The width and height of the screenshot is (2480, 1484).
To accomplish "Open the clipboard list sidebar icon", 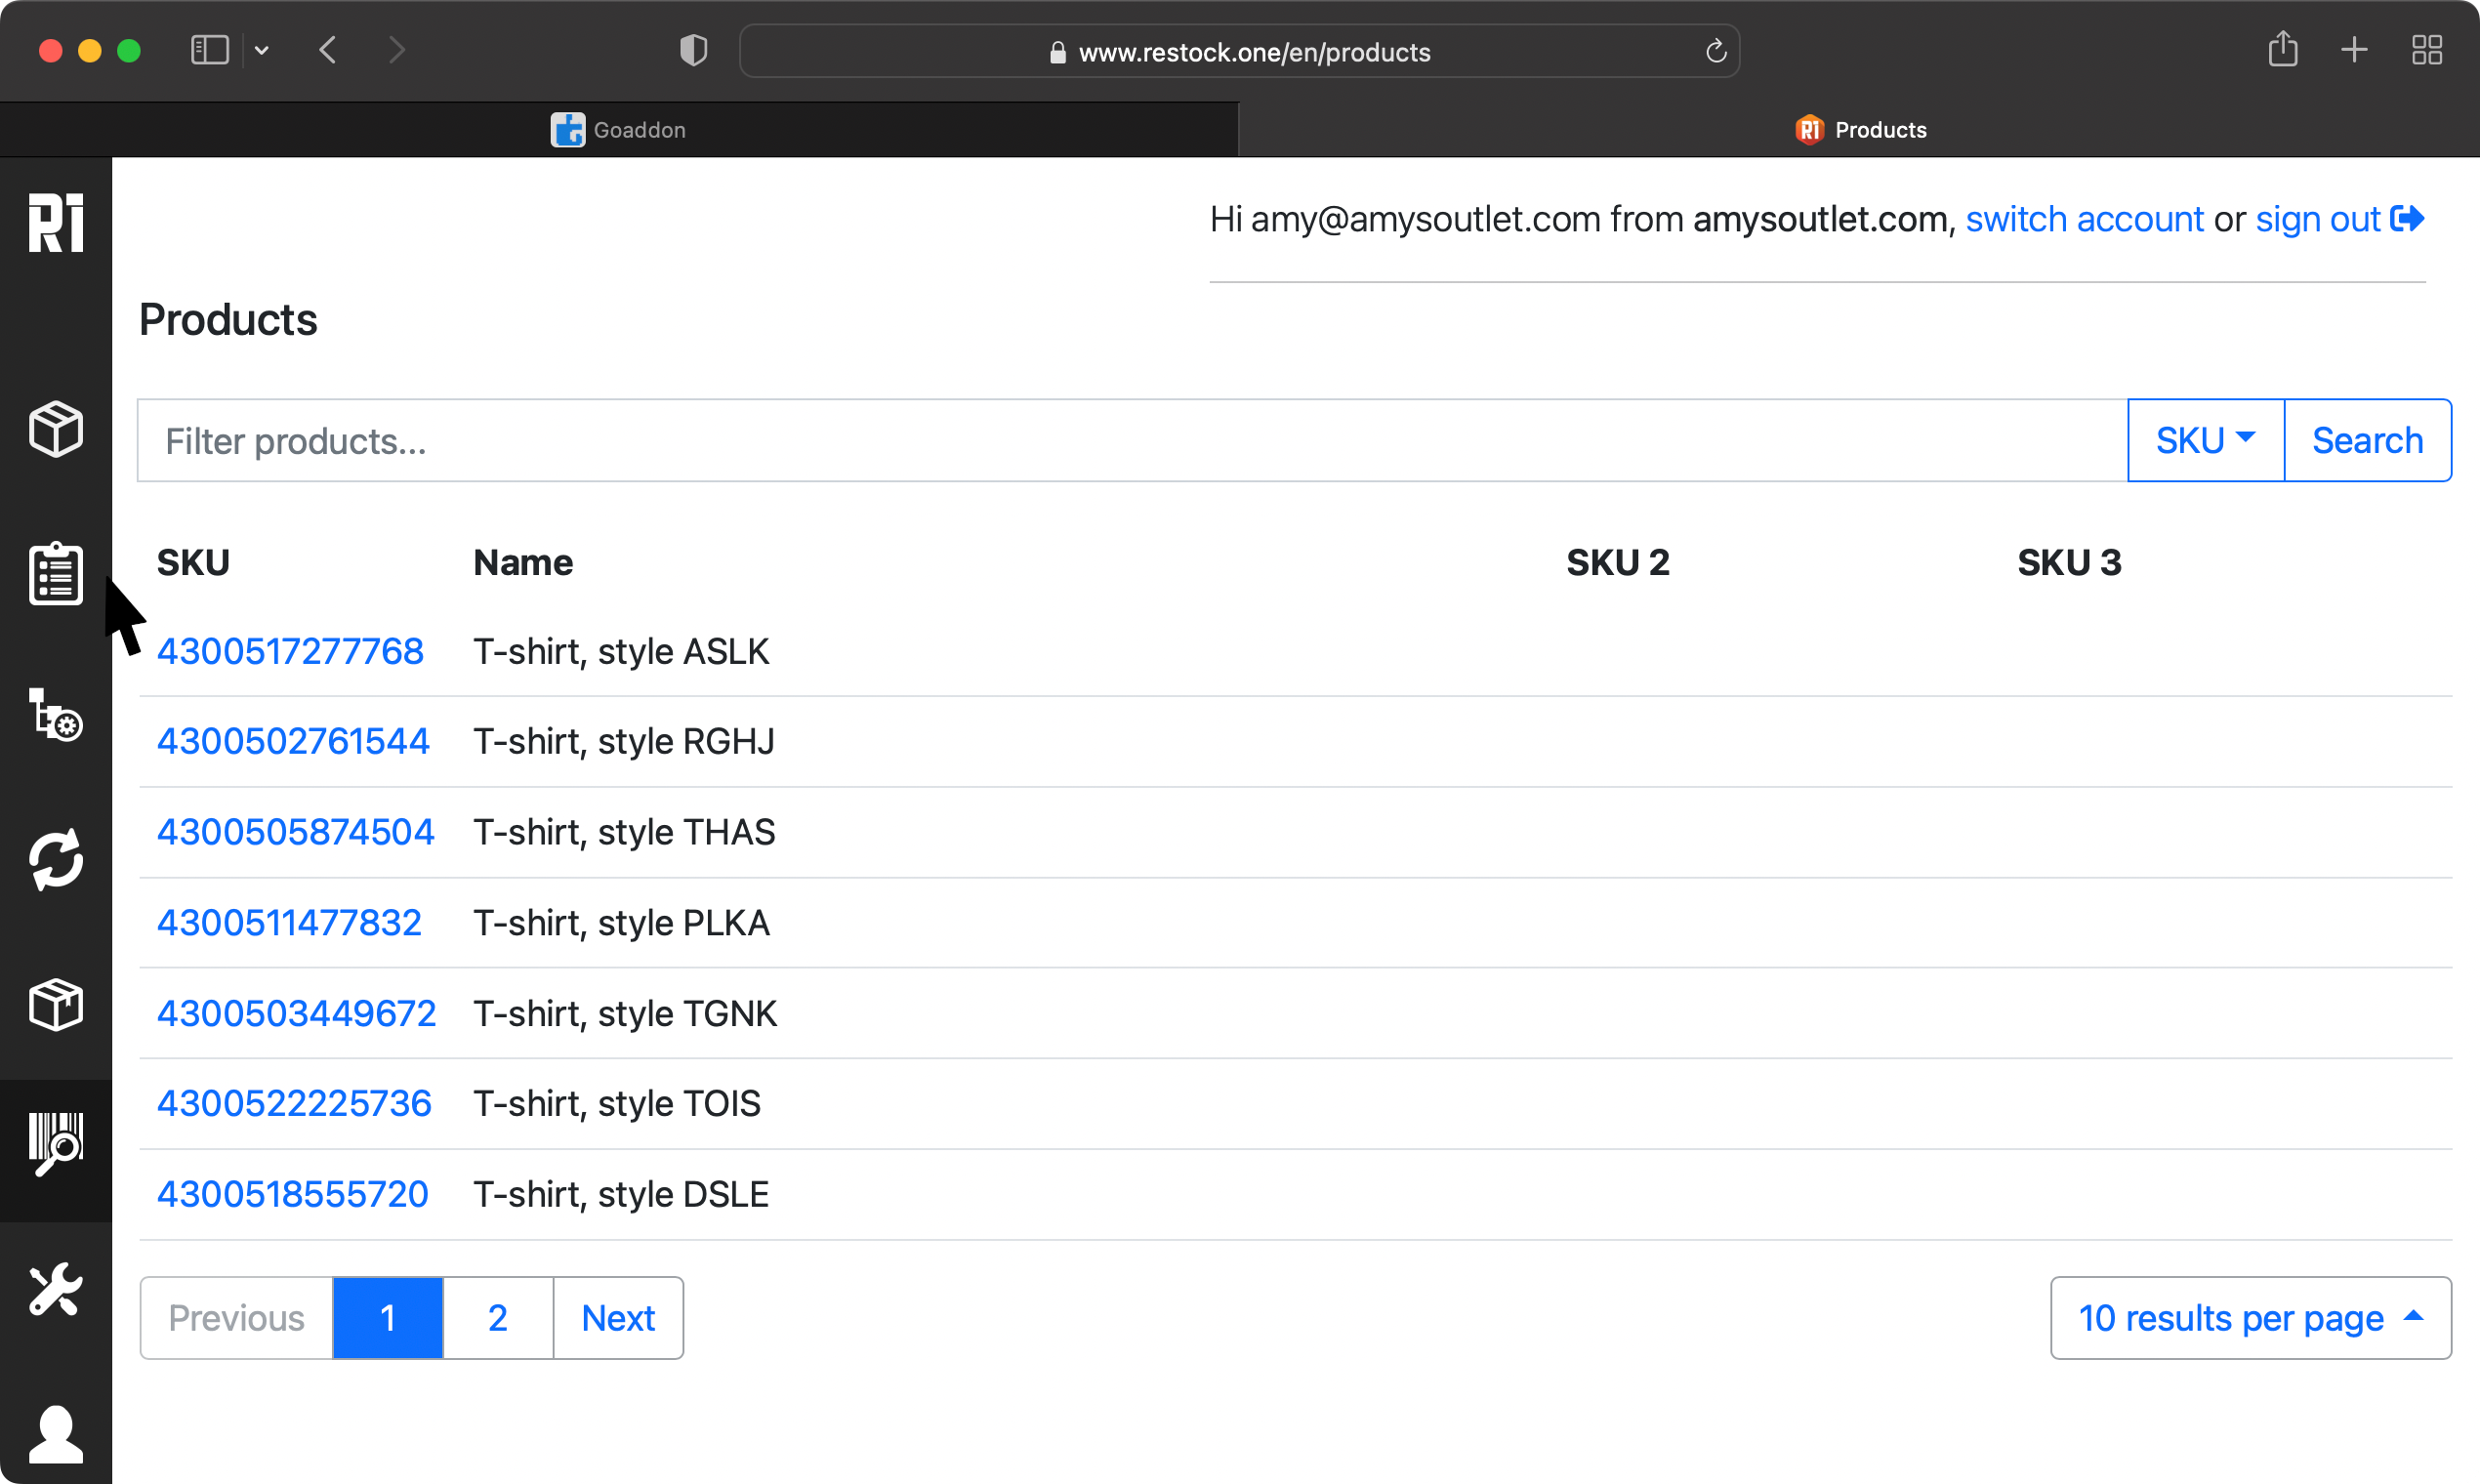I will pyautogui.click(x=56, y=573).
